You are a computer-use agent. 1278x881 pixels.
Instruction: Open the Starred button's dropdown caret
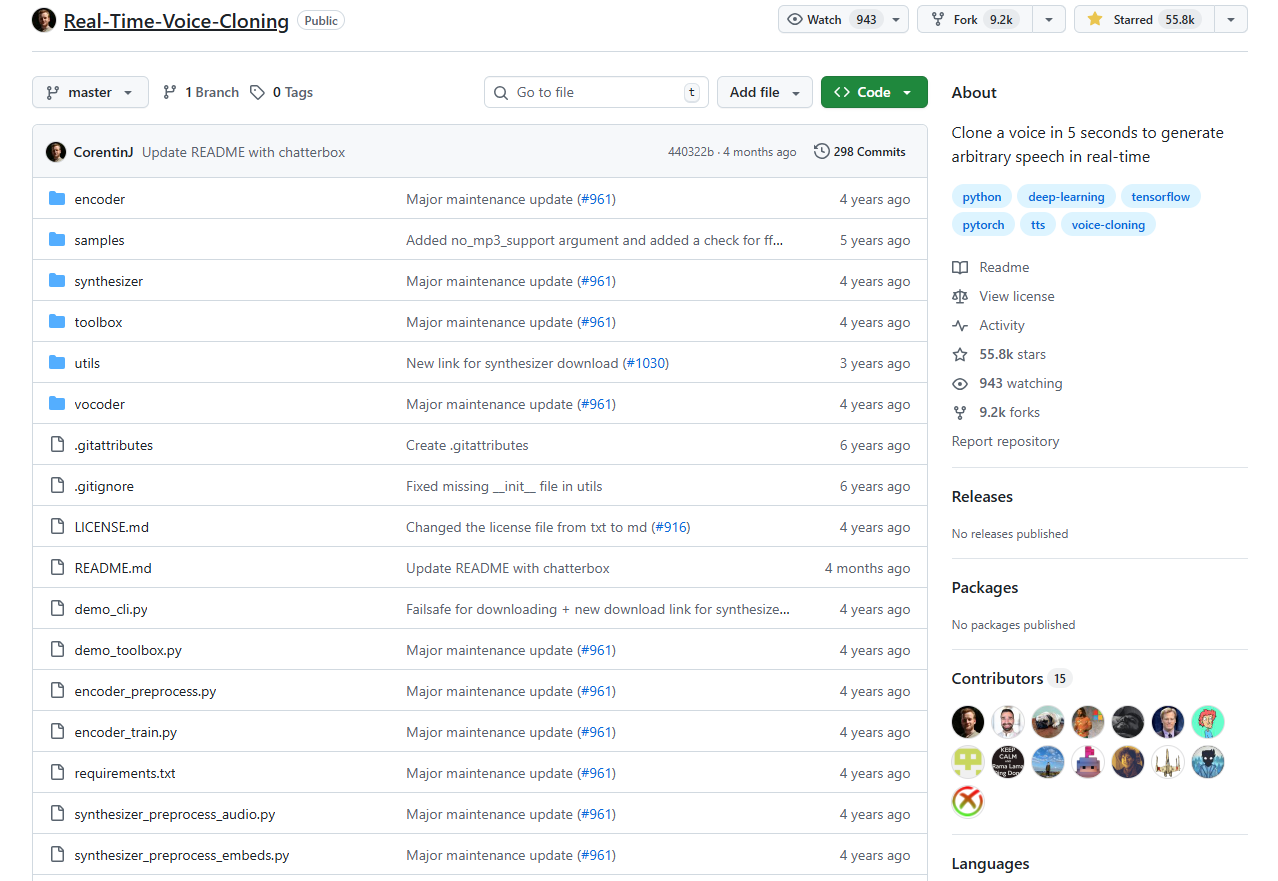(1231, 18)
